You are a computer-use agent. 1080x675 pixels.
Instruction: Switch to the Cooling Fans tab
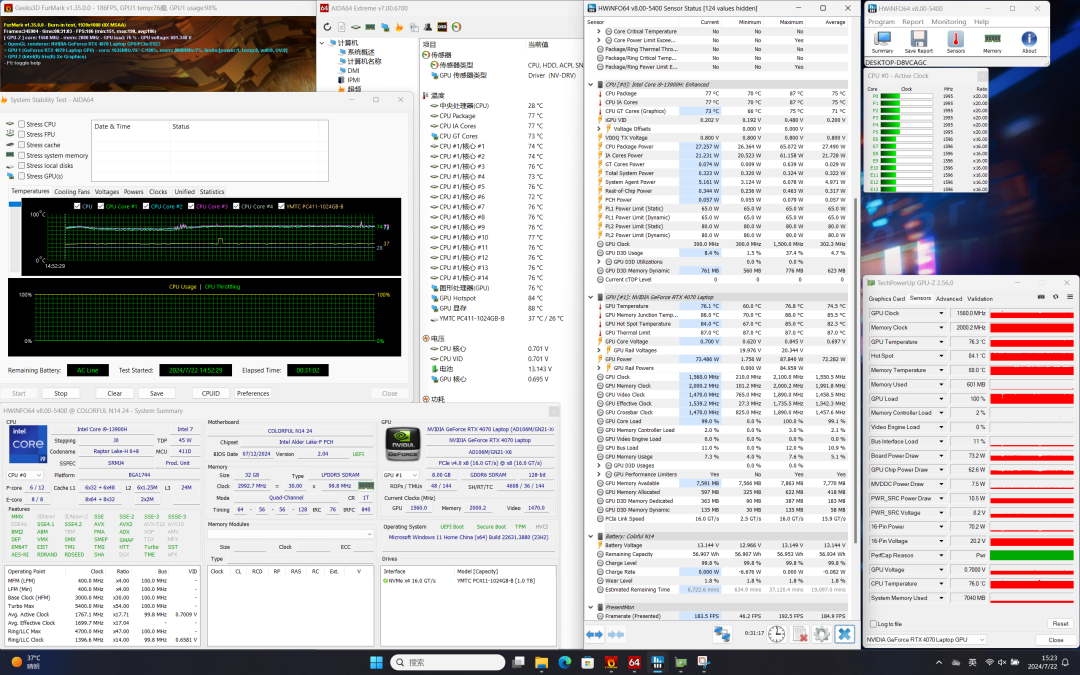71,191
